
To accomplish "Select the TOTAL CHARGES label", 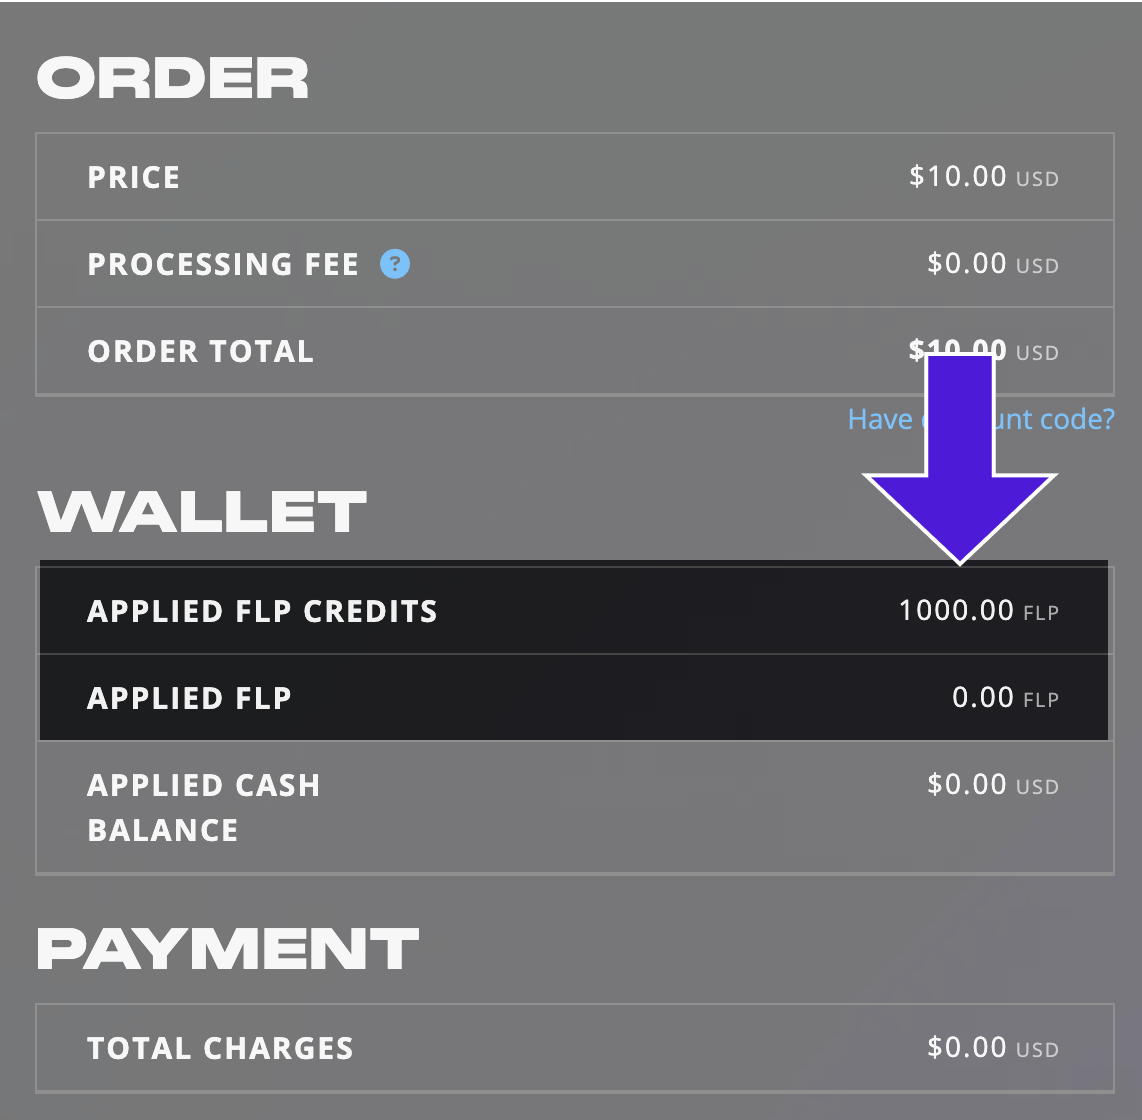I will (x=220, y=1049).
